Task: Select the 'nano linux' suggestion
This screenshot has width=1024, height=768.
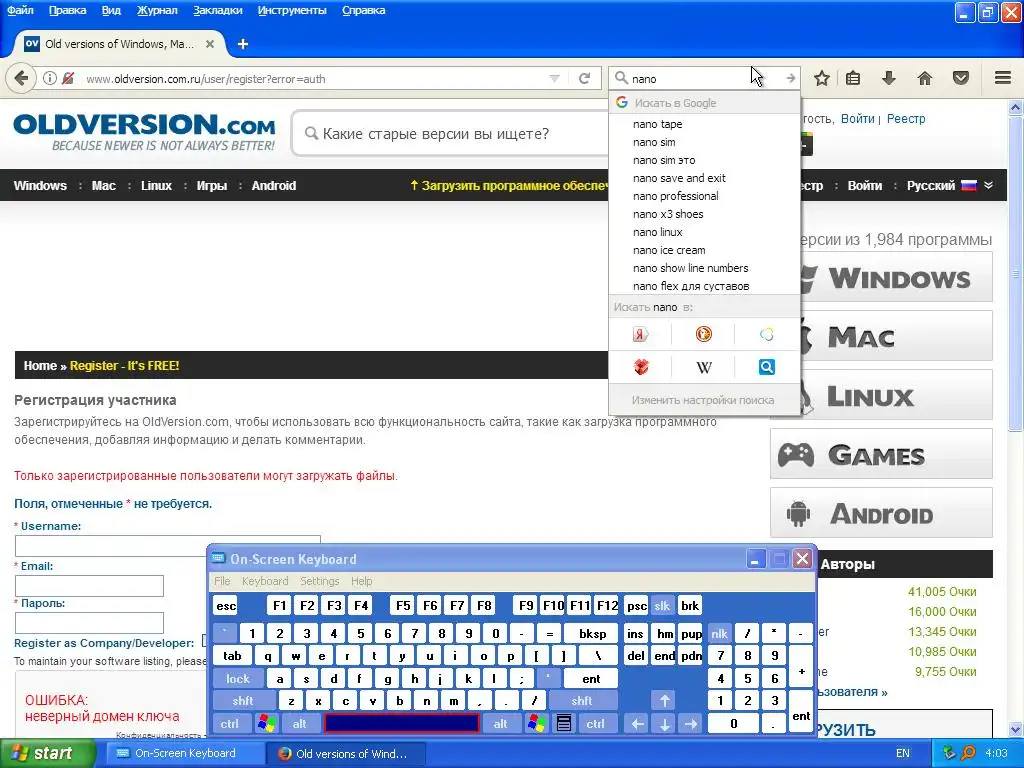Action: click(704, 232)
